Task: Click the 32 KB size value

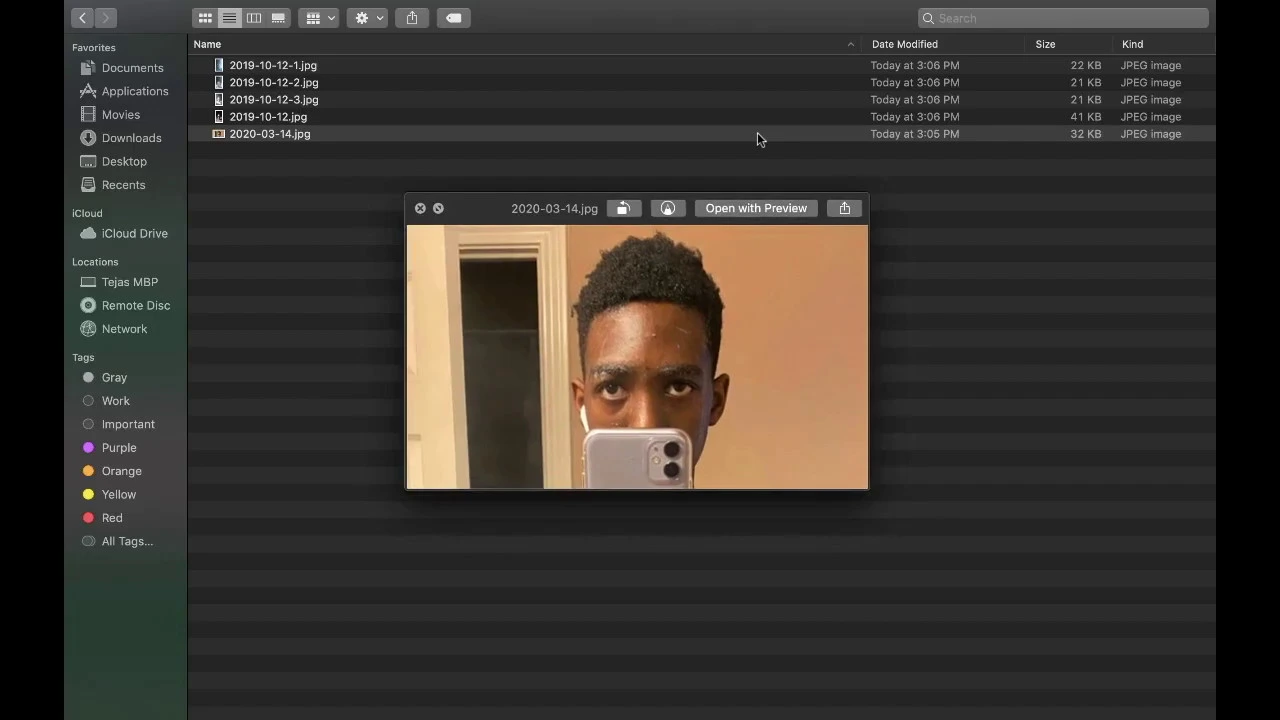Action: click(1086, 133)
